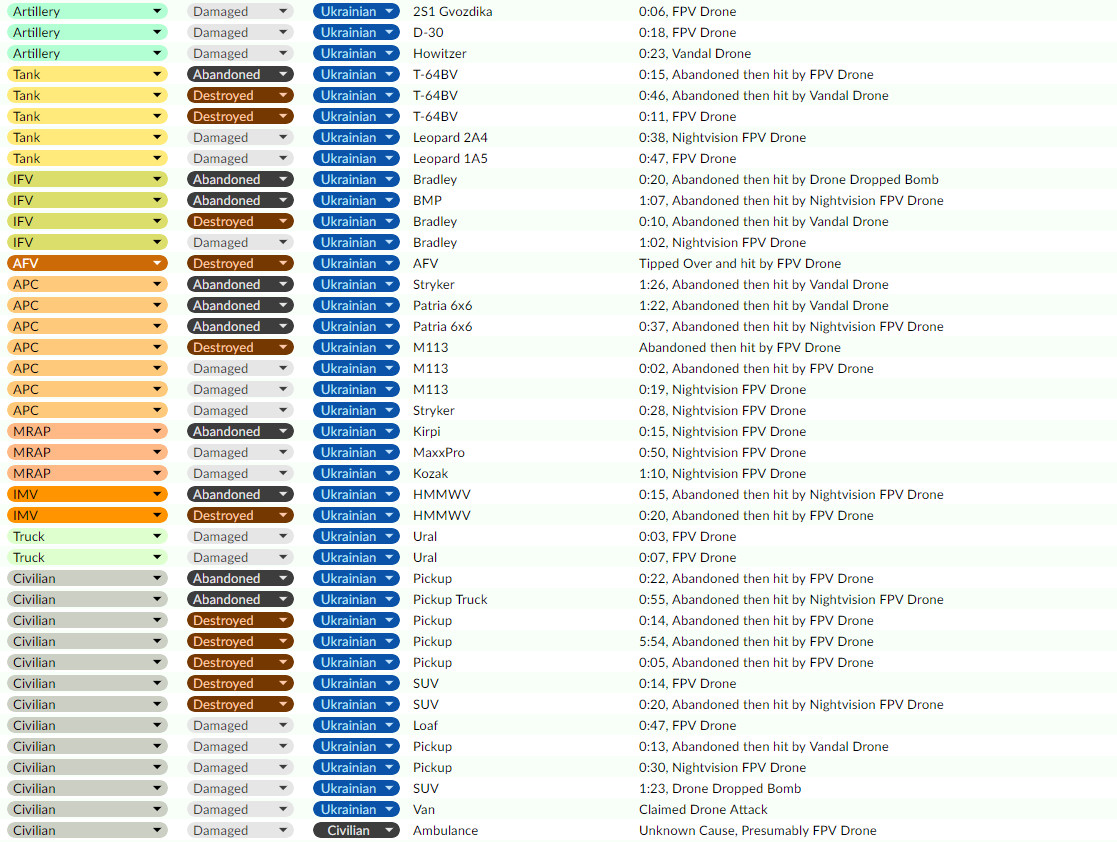The width and height of the screenshot is (1117, 842).
Task: Select the 'Kirpi' model cell
Action: click(x=427, y=432)
